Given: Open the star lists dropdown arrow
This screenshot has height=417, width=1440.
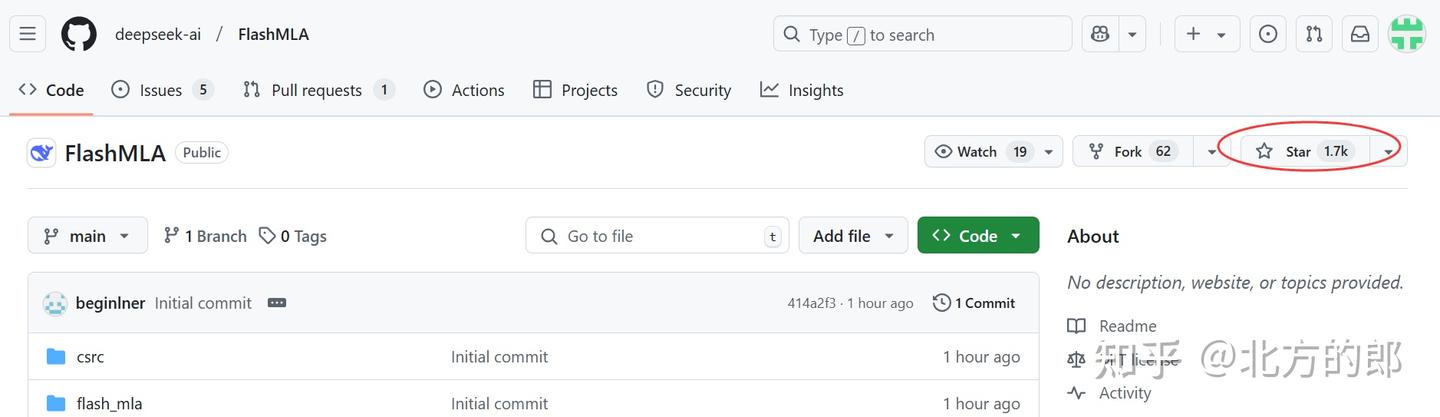Looking at the screenshot, I should tap(1389, 152).
